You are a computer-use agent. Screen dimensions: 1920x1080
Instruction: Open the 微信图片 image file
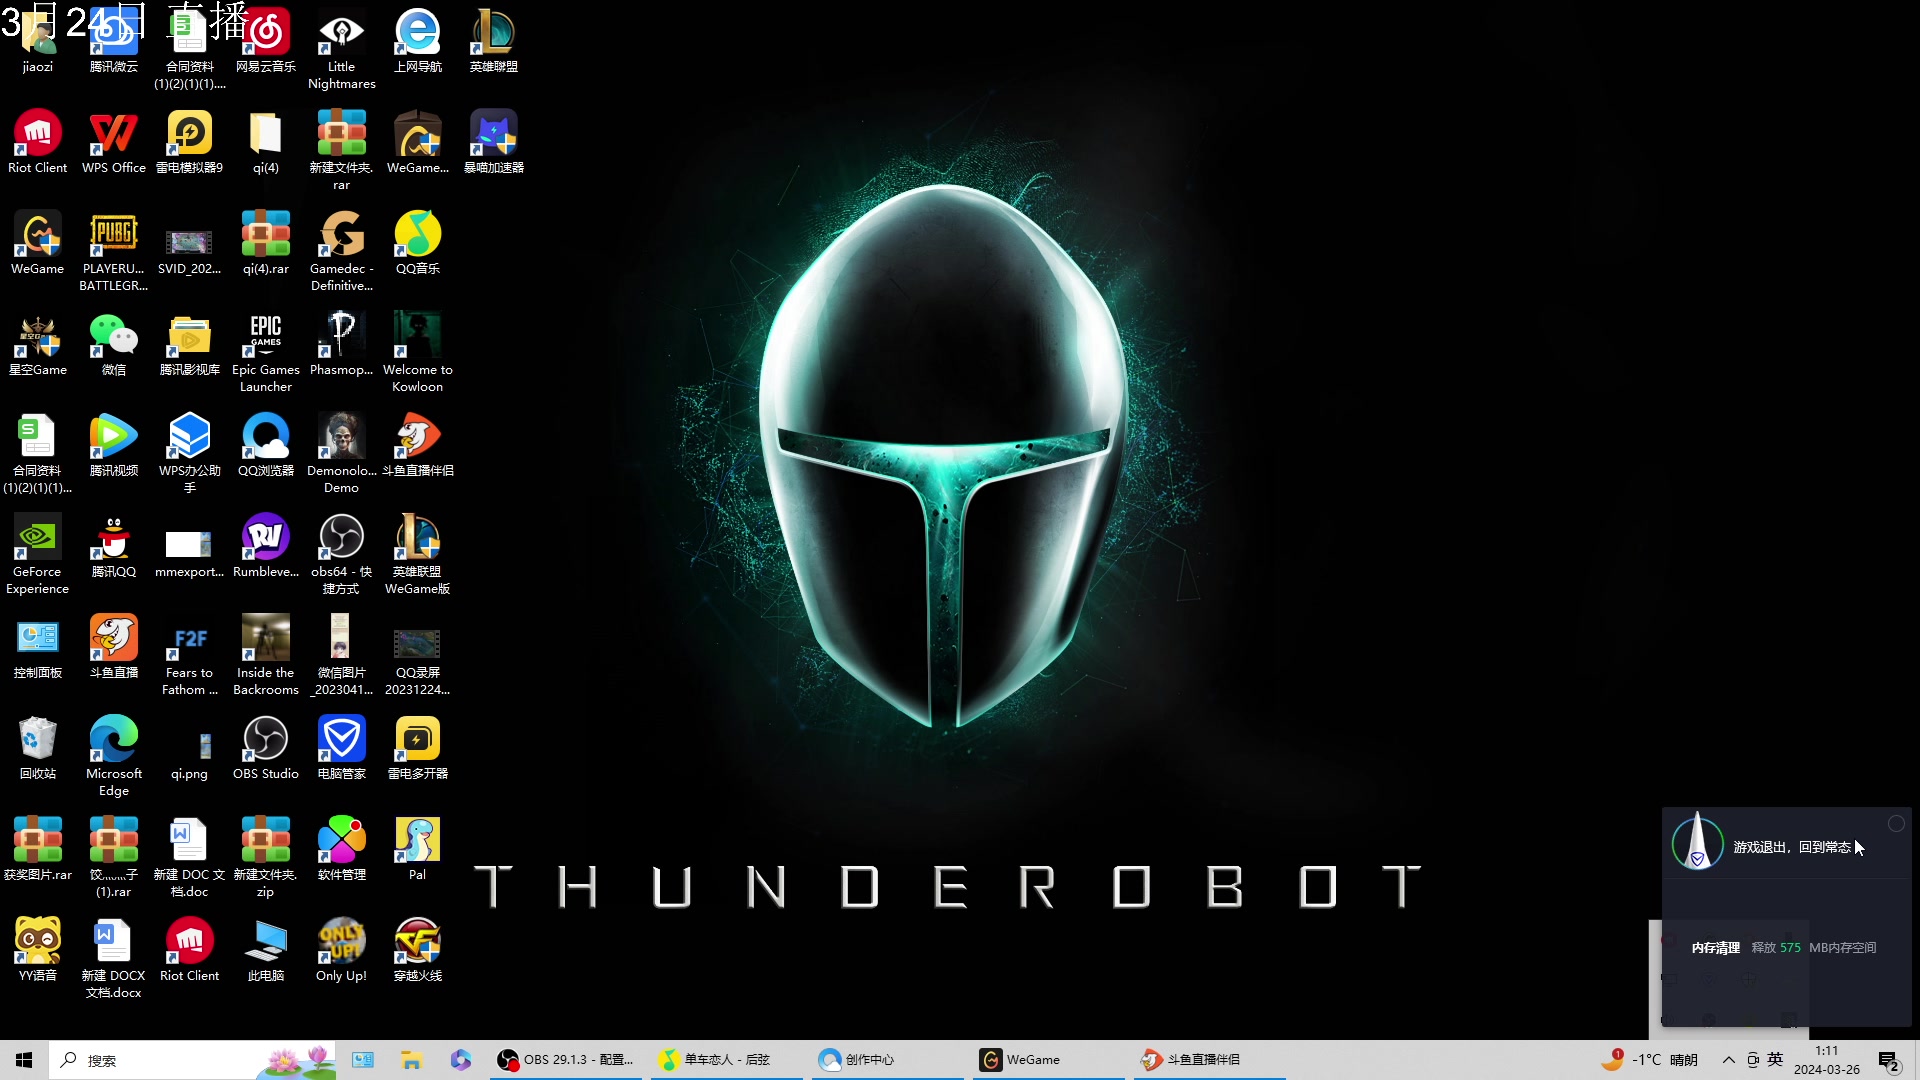click(342, 656)
